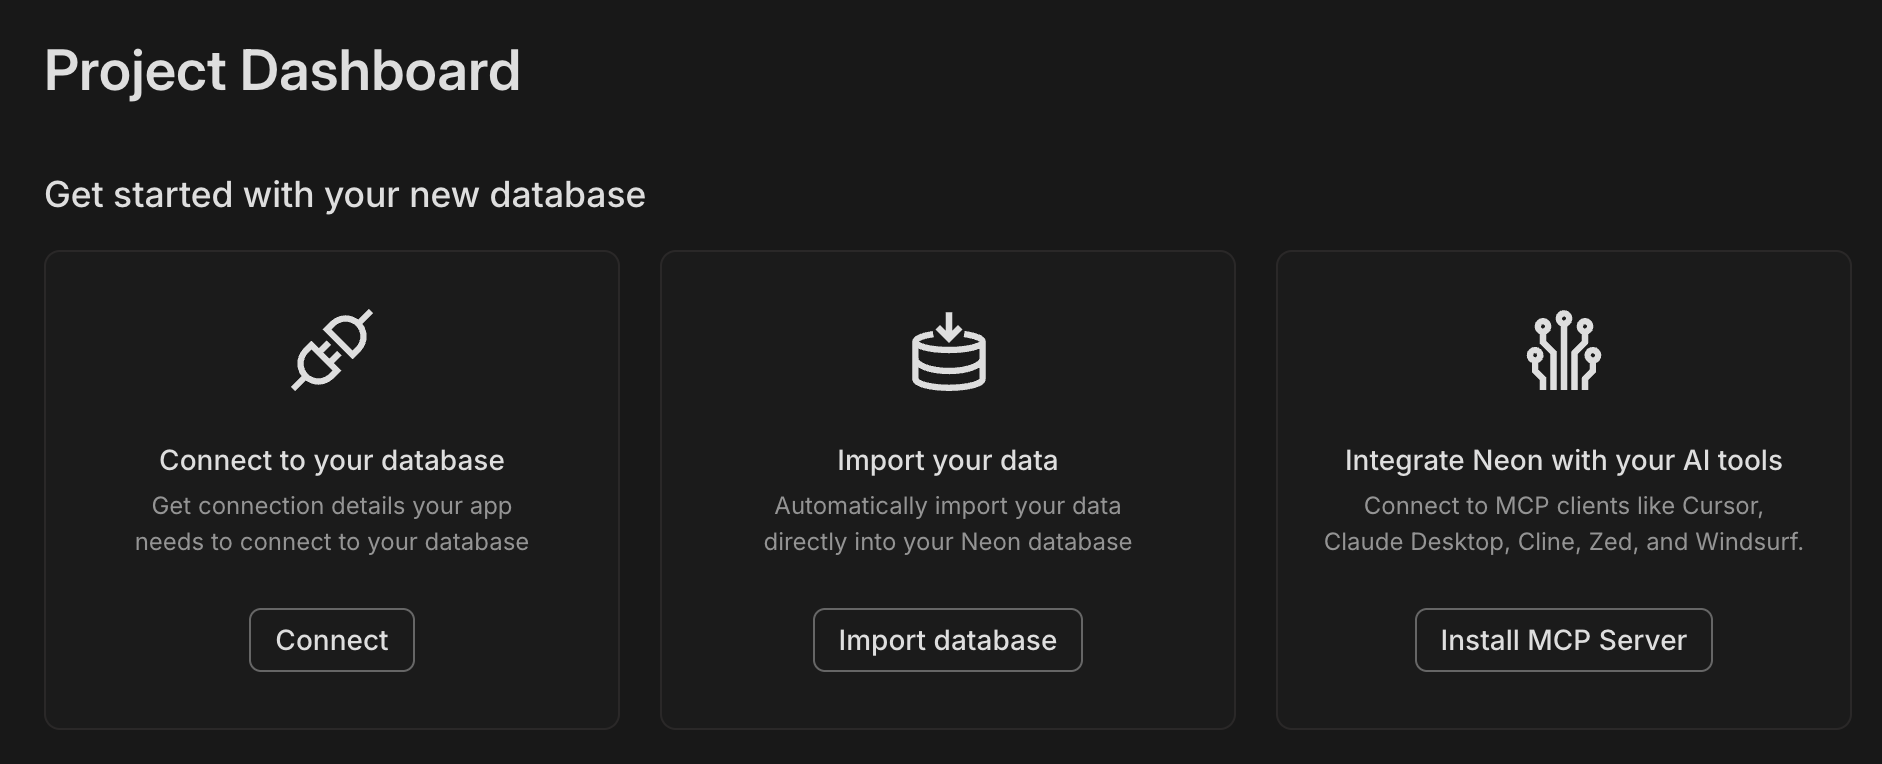Click the connection details description text
The width and height of the screenshot is (1882, 764).
[332, 523]
